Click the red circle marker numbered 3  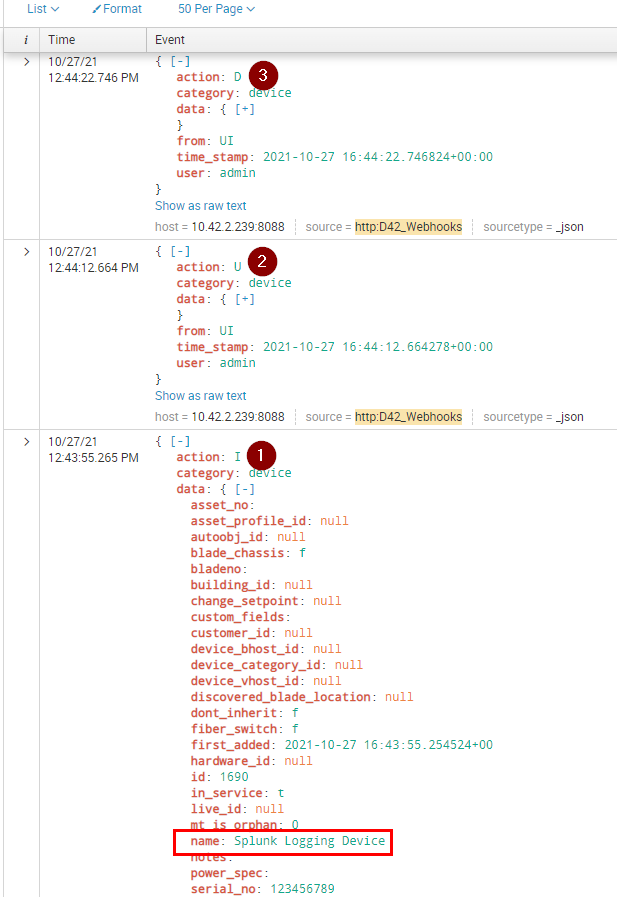263,75
